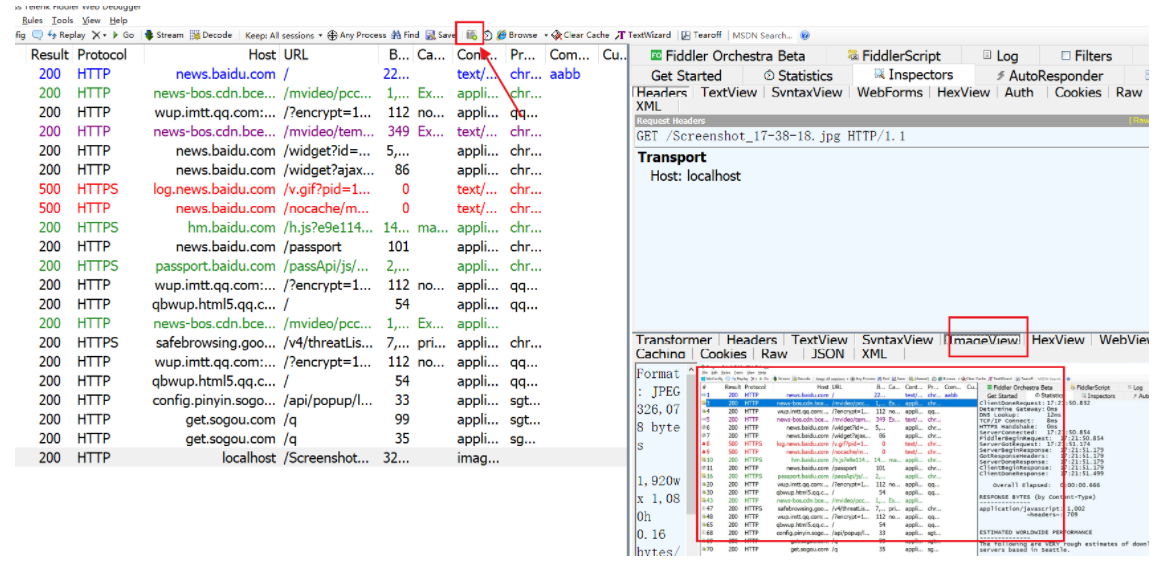Select the safebrowsing.goo... session row
Viewport: 1164px width, 566px height.
coord(321,342)
